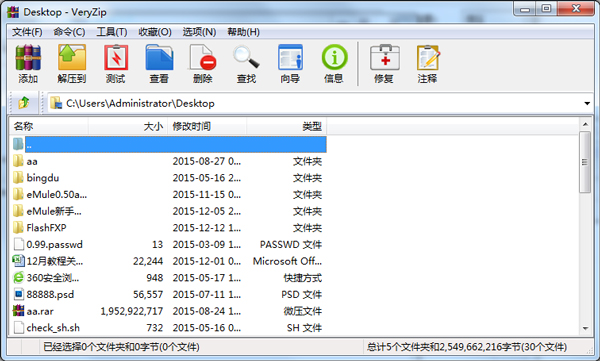Click the check_sh.sh file icon

pos(18,328)
